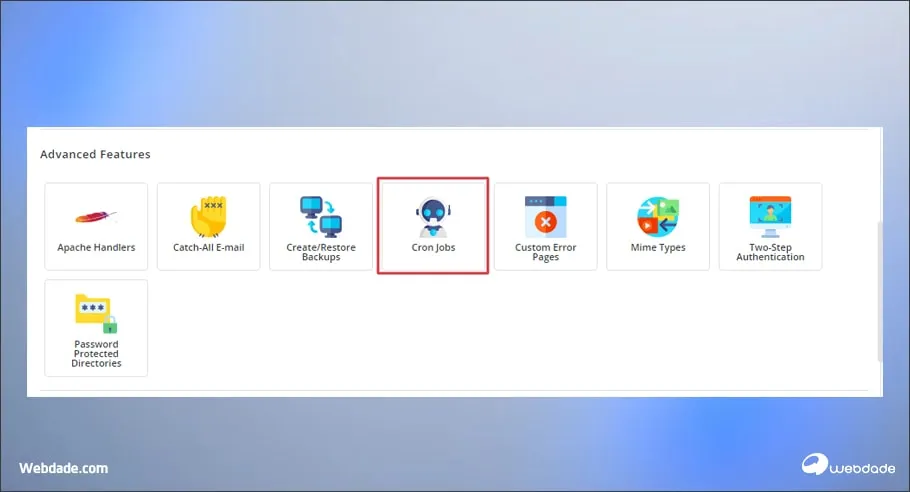The image size is (910, 492).
Task: Click the Password Protected Directories folder icon
Action: pos(96,312)
